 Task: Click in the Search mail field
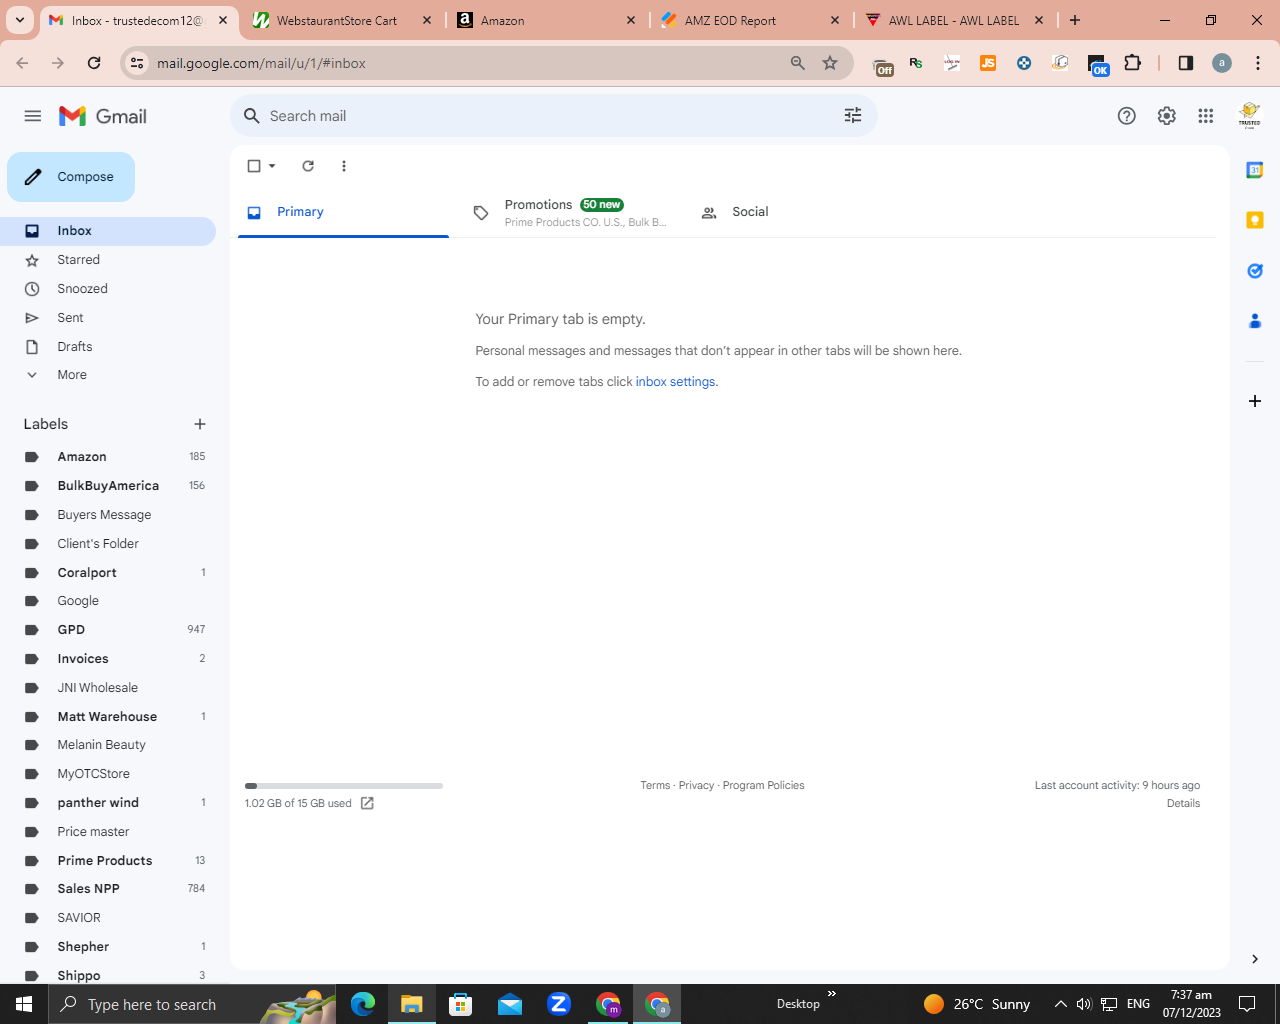[x=550, y=116]
